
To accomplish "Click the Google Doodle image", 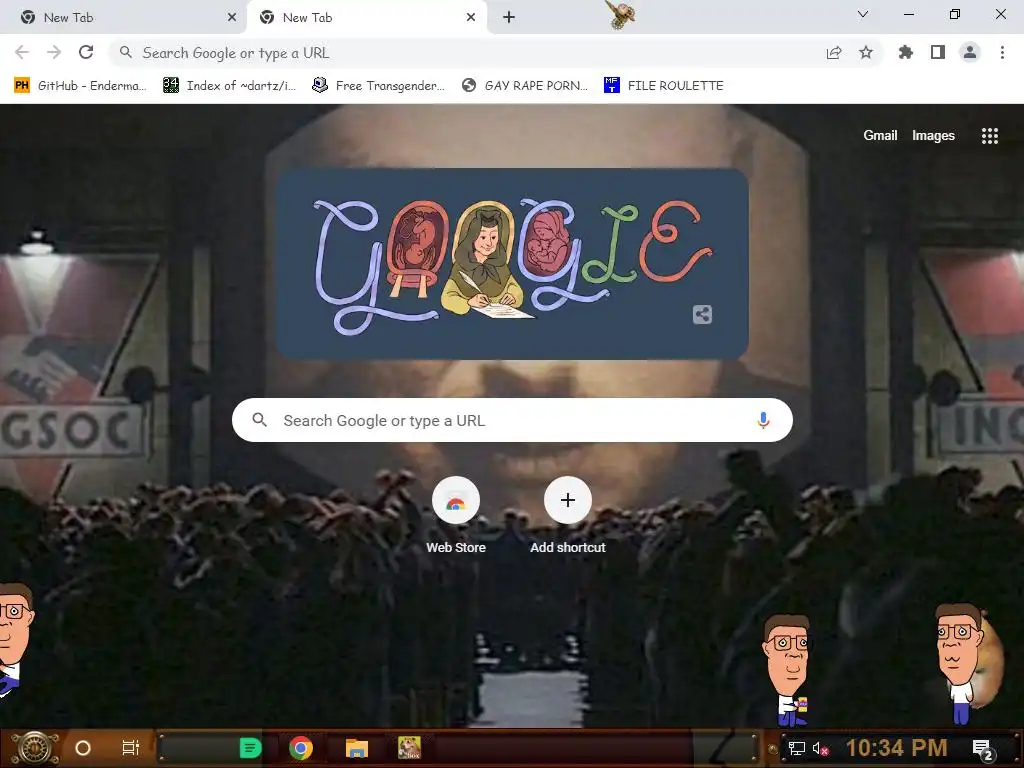I will pyautogui.click(x=512, y=264).
